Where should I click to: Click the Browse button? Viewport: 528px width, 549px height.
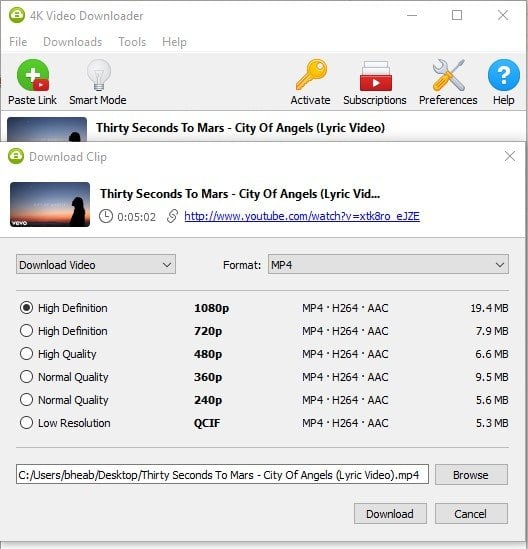click(x=471, y=475)
